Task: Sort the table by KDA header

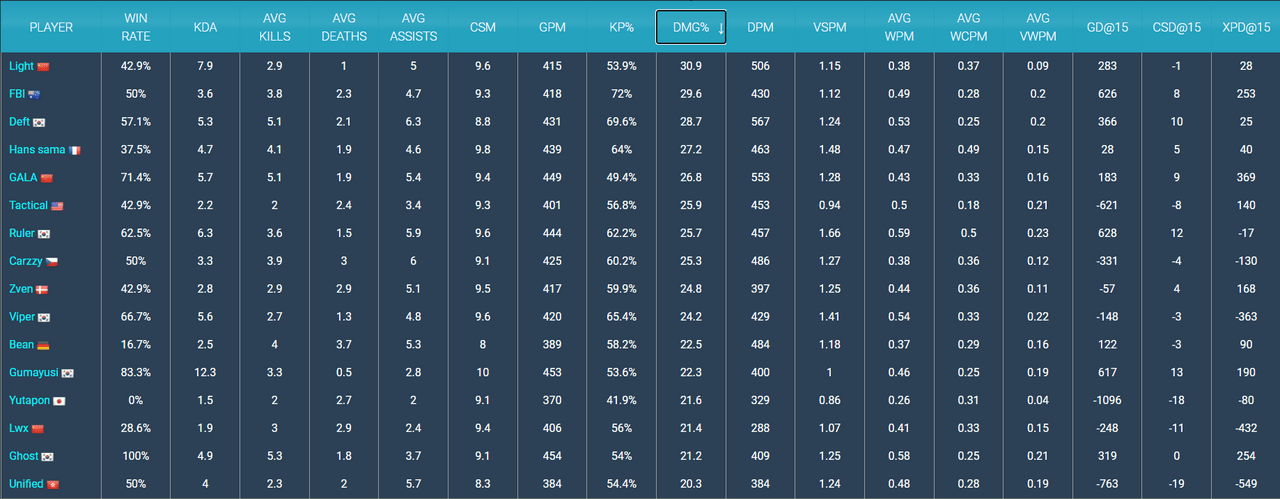Action: point(205,27)
